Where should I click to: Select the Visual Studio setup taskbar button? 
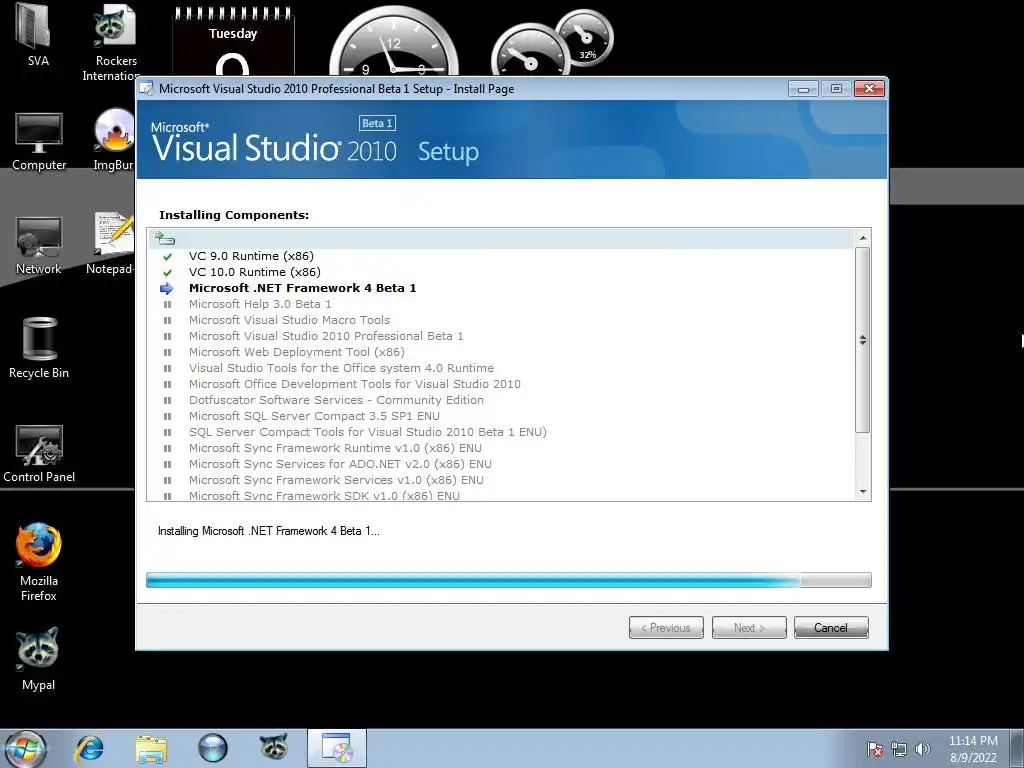pyautogui.click(x=337, y=748)
